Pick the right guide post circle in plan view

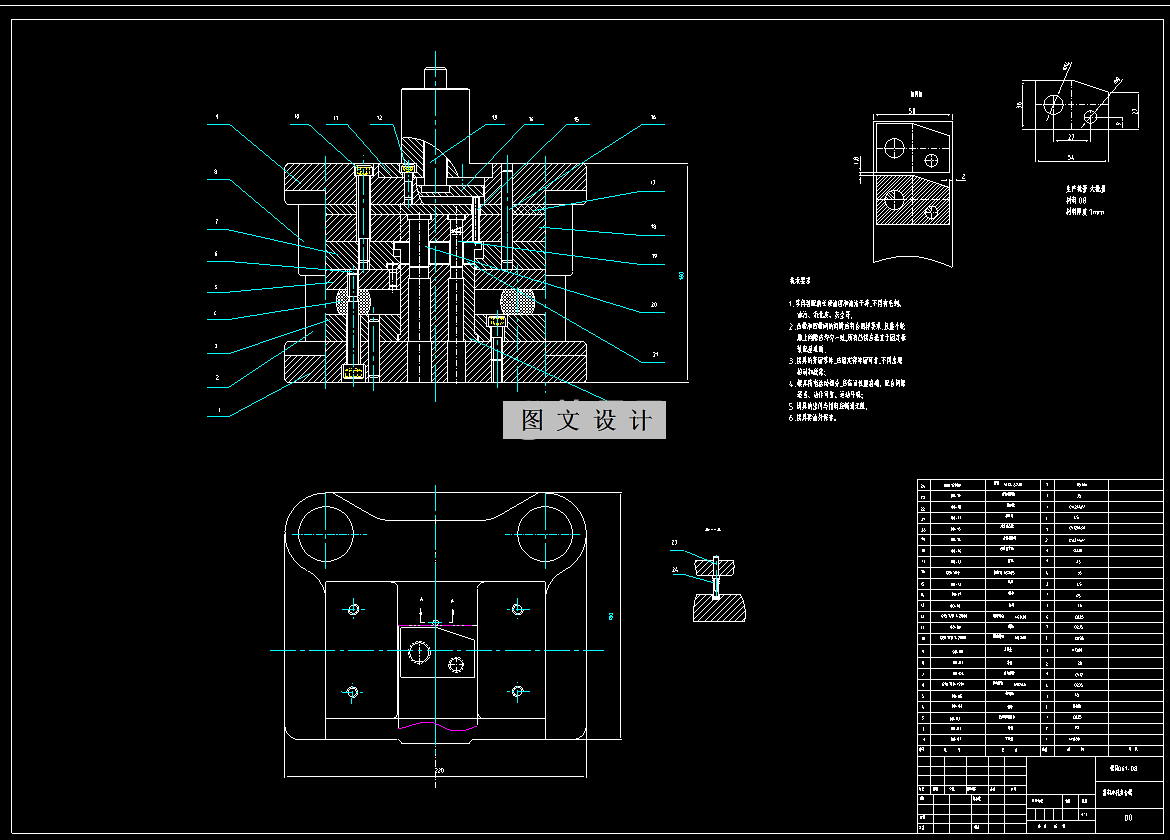coord(545,534)
